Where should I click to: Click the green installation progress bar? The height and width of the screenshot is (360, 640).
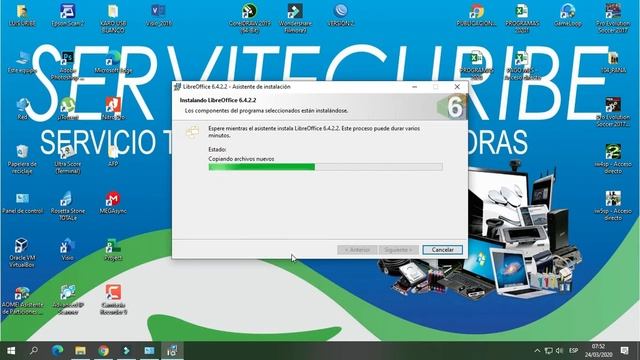[x=325, y=167]
